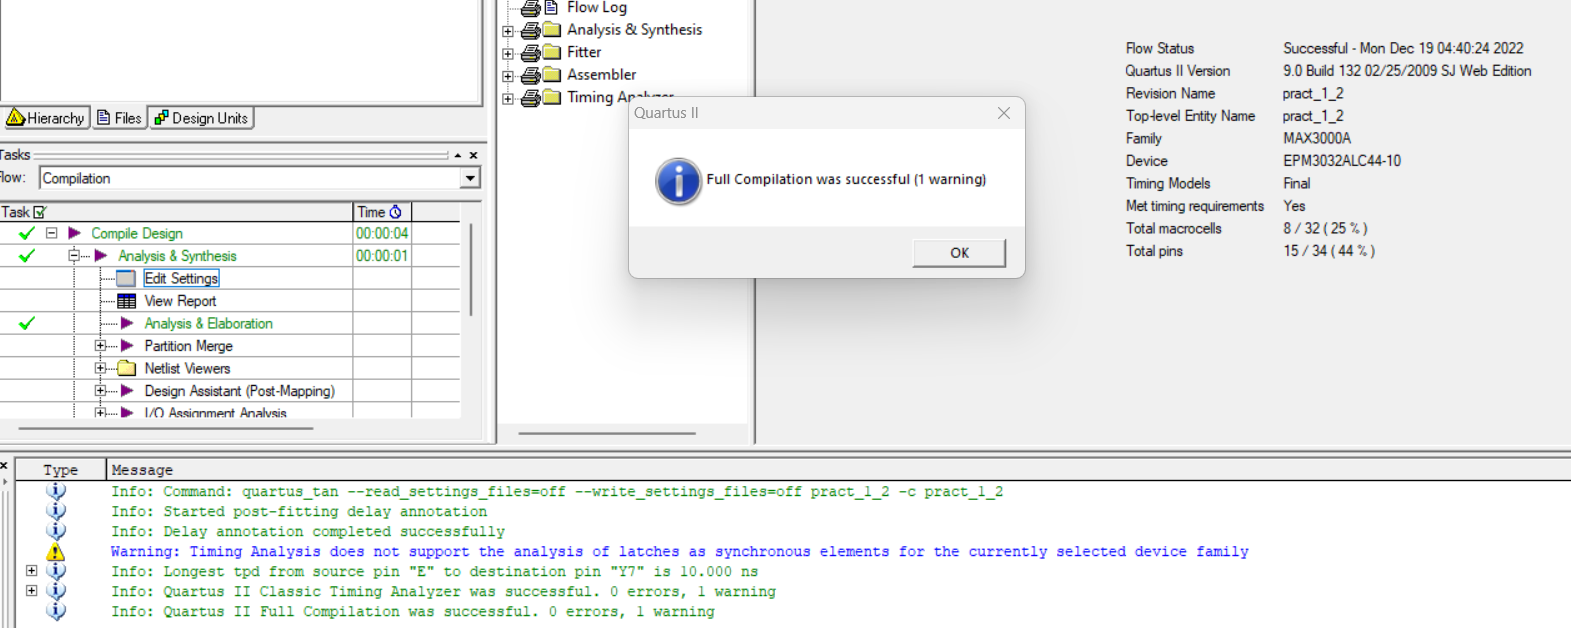This screenshot has width=1571, height=628.
Task: Expand the Longest tpd info message
Action: pos(32,571)
